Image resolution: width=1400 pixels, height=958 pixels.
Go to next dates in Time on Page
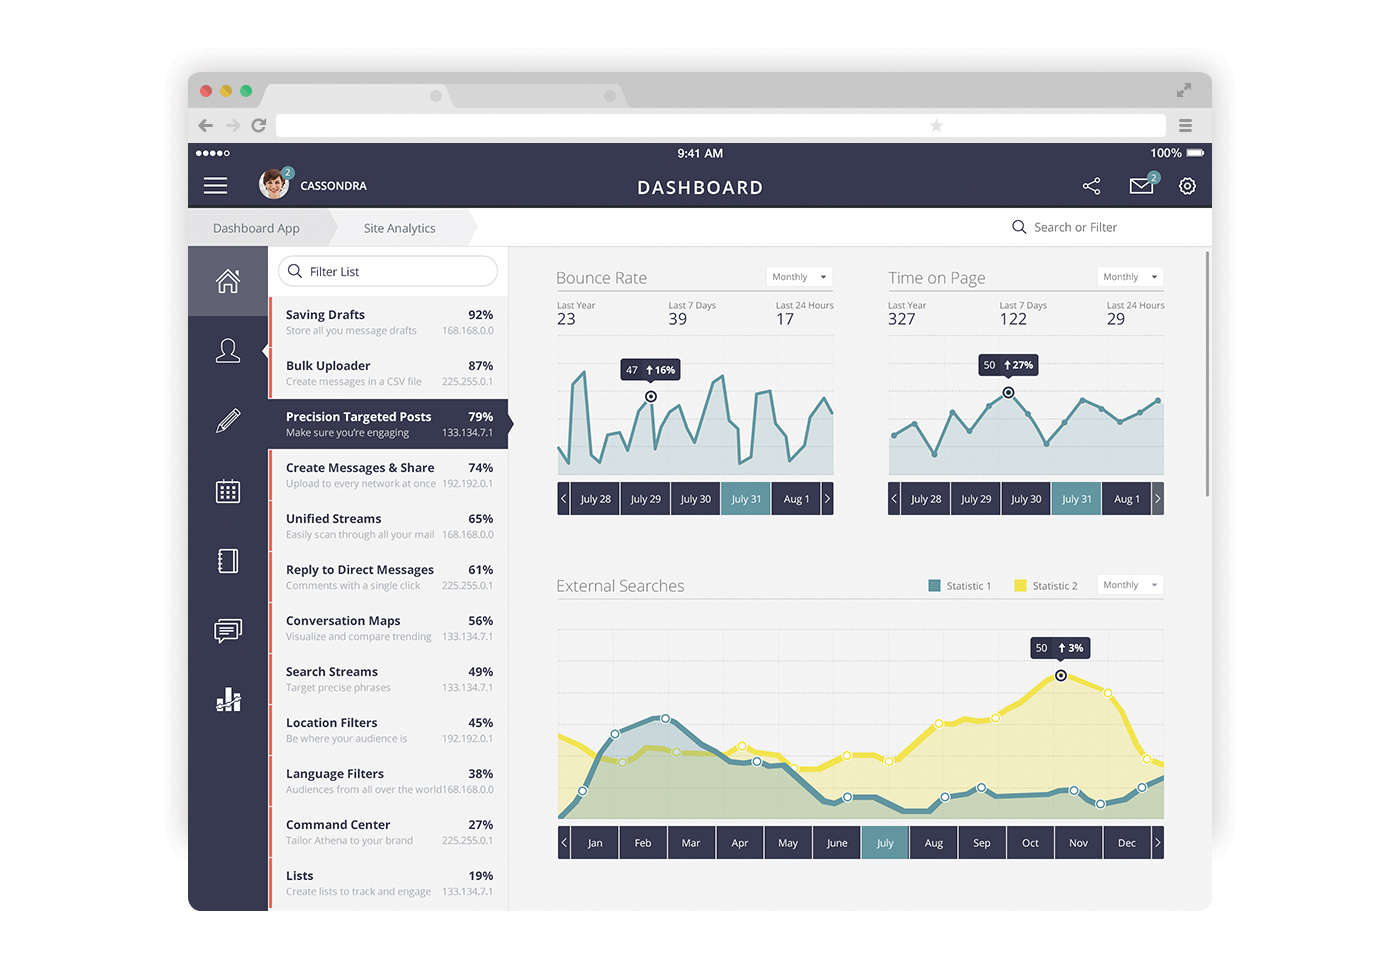(x=1158, y=499)
